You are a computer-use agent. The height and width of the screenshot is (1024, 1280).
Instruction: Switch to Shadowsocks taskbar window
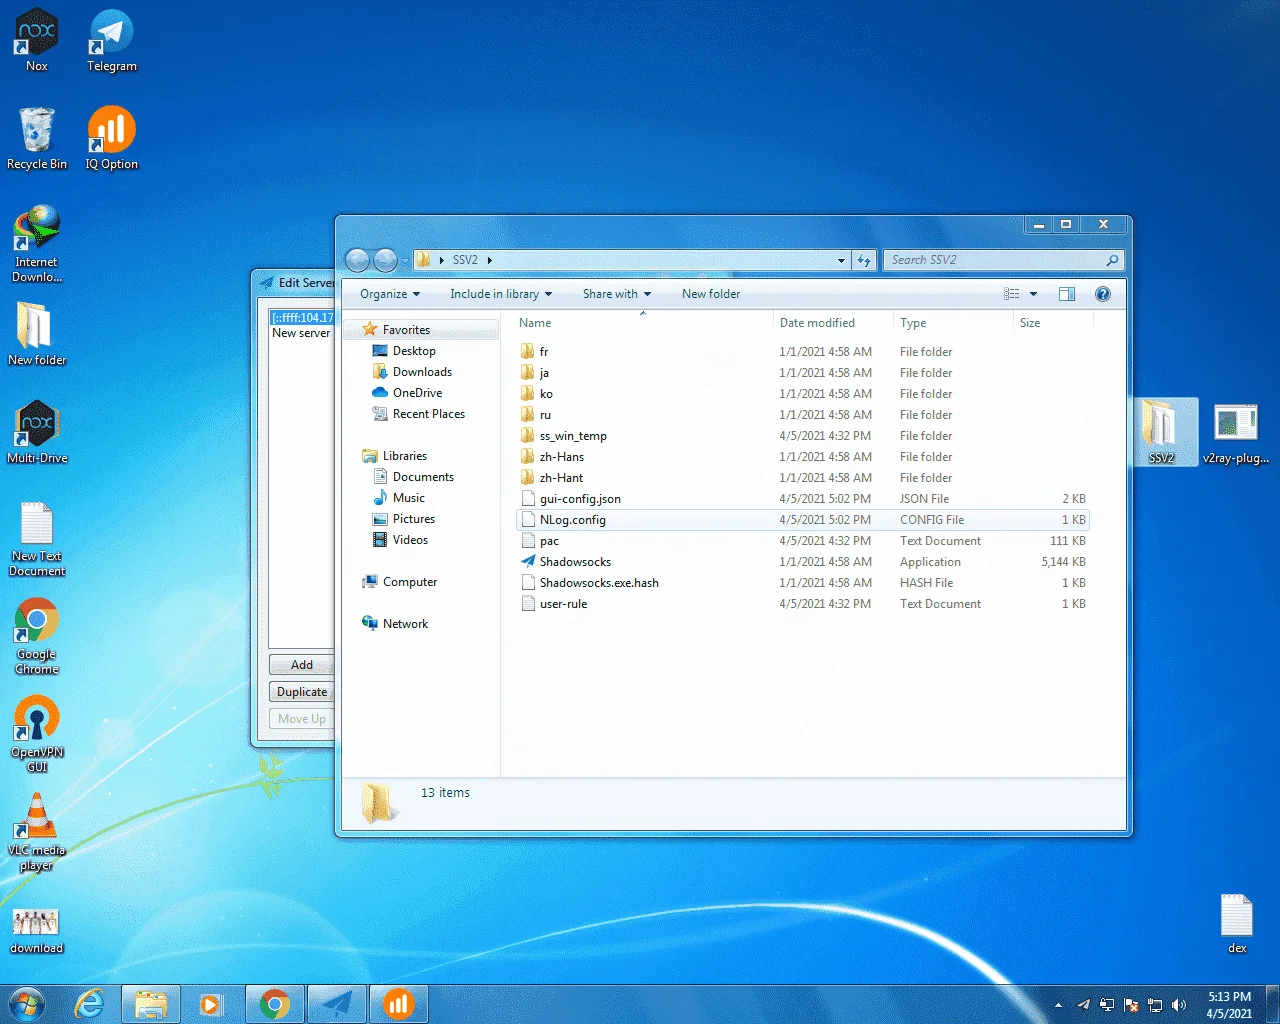[337, 1004]
